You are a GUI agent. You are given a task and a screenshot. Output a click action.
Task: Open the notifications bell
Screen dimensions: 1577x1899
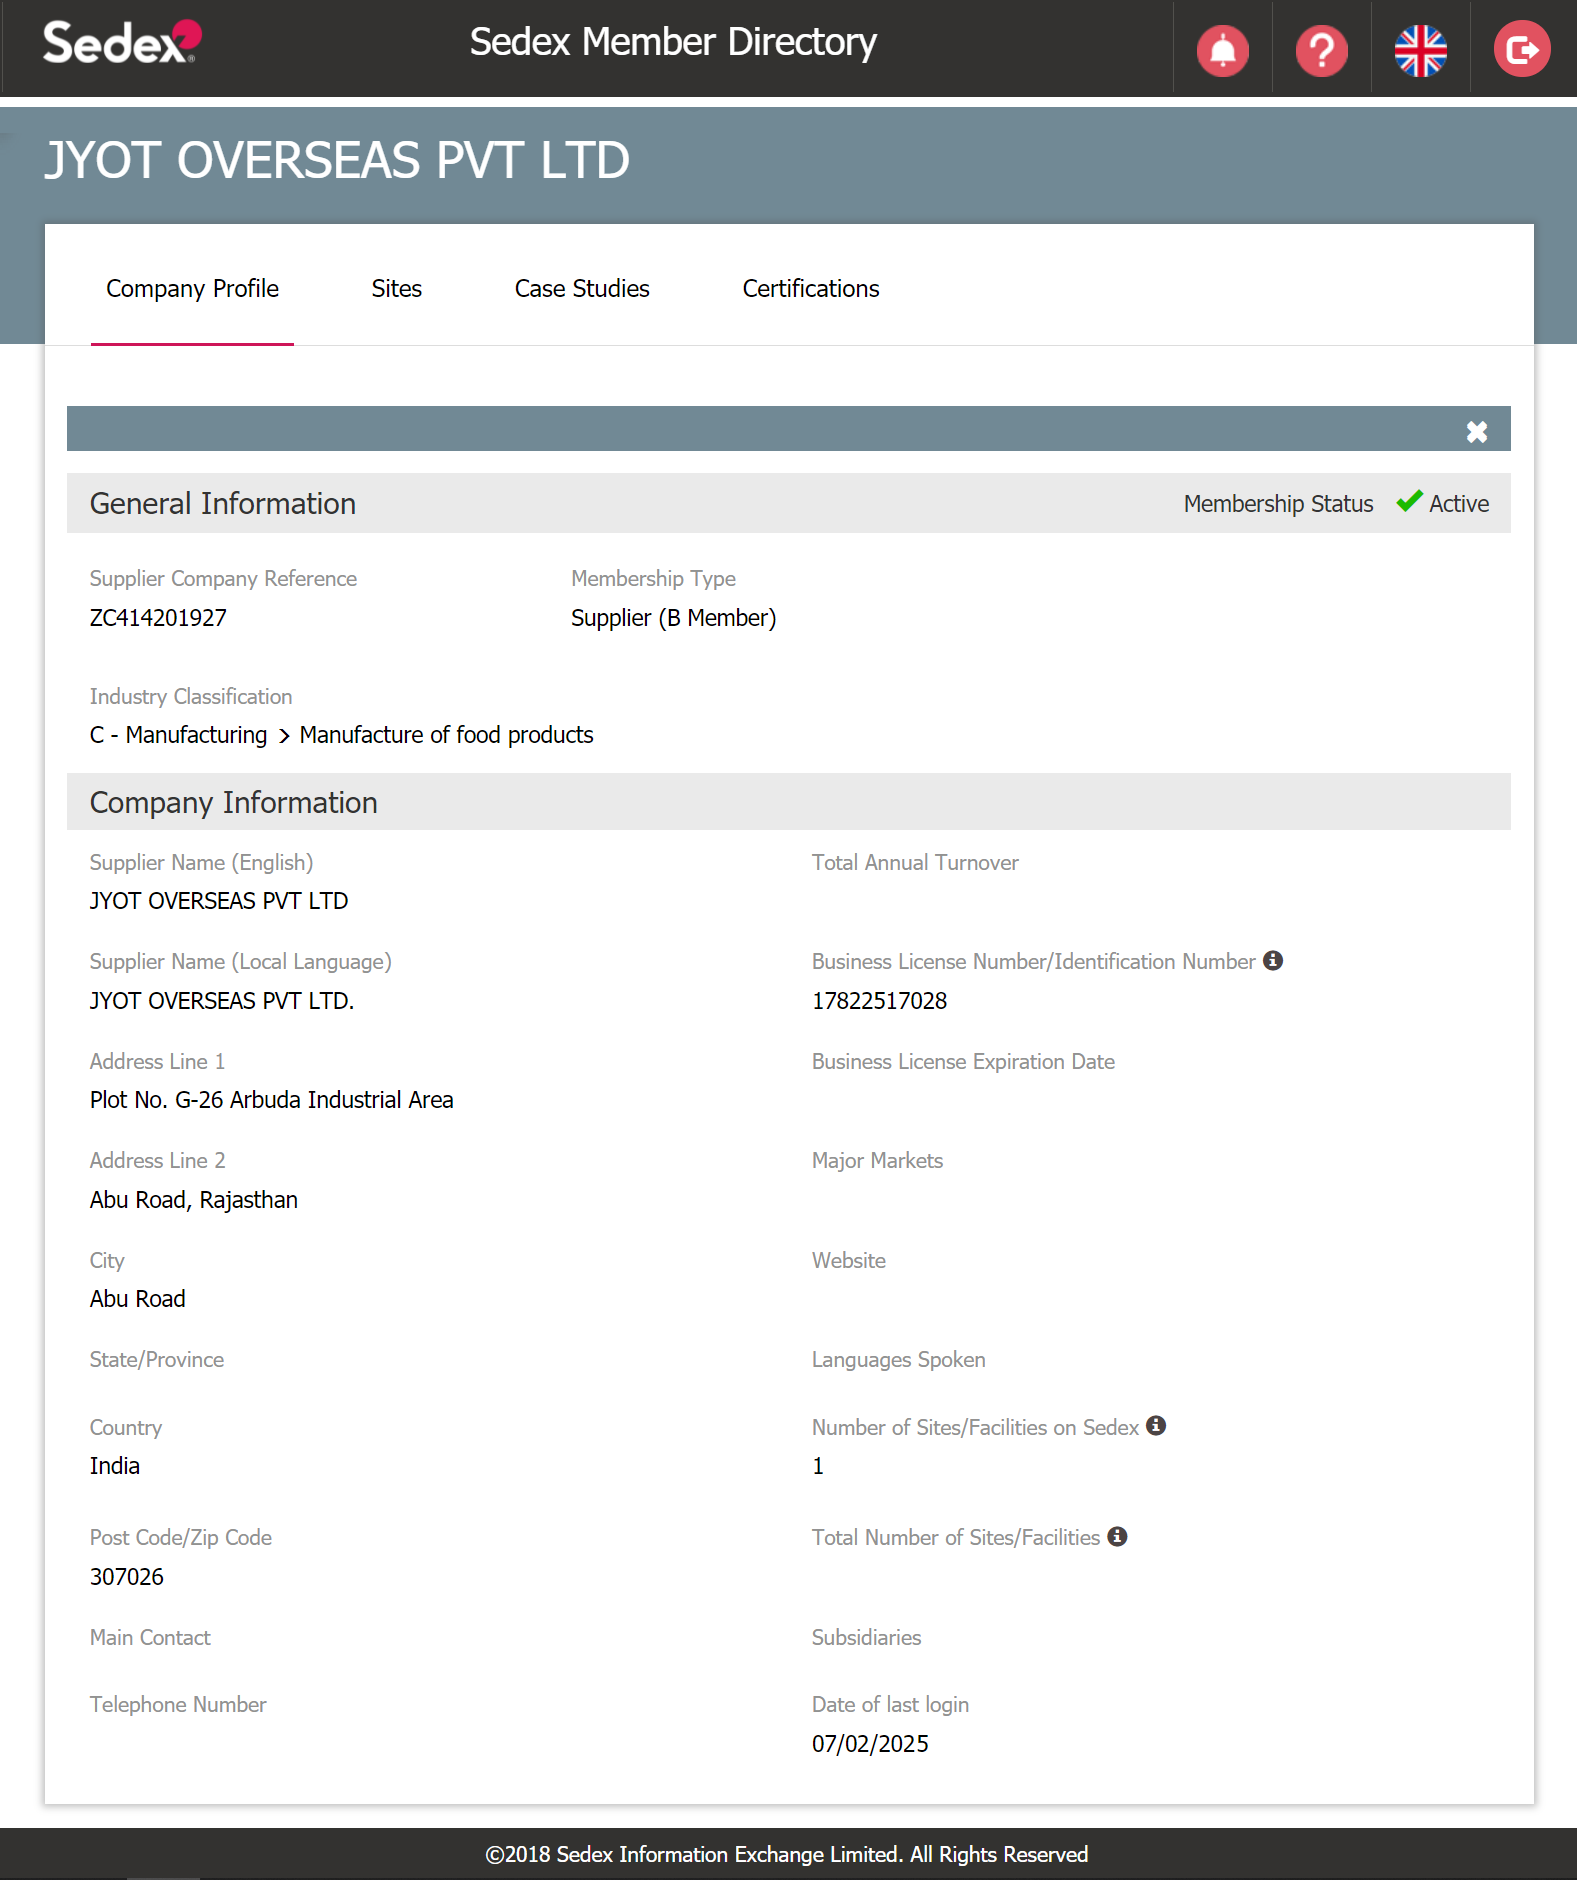[x=1222, y=50]
